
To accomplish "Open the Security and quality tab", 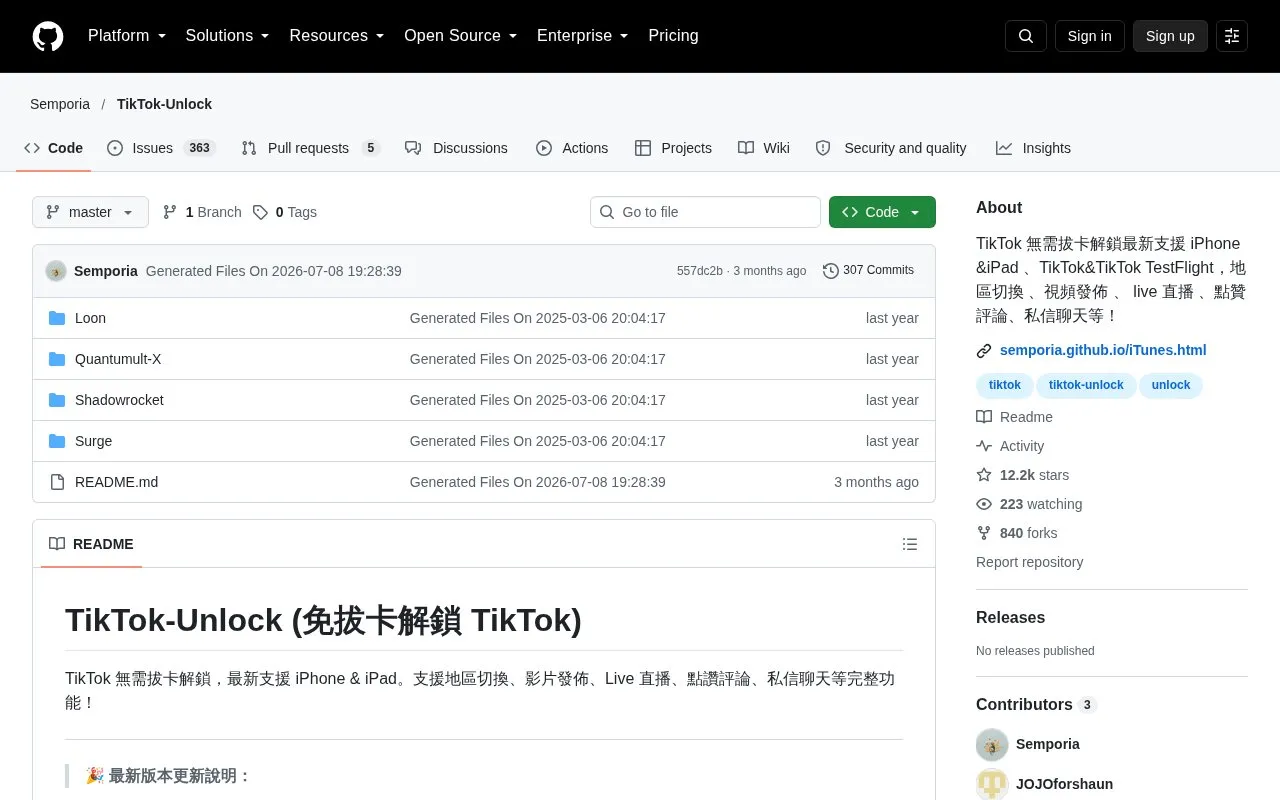I will (891, 148).
